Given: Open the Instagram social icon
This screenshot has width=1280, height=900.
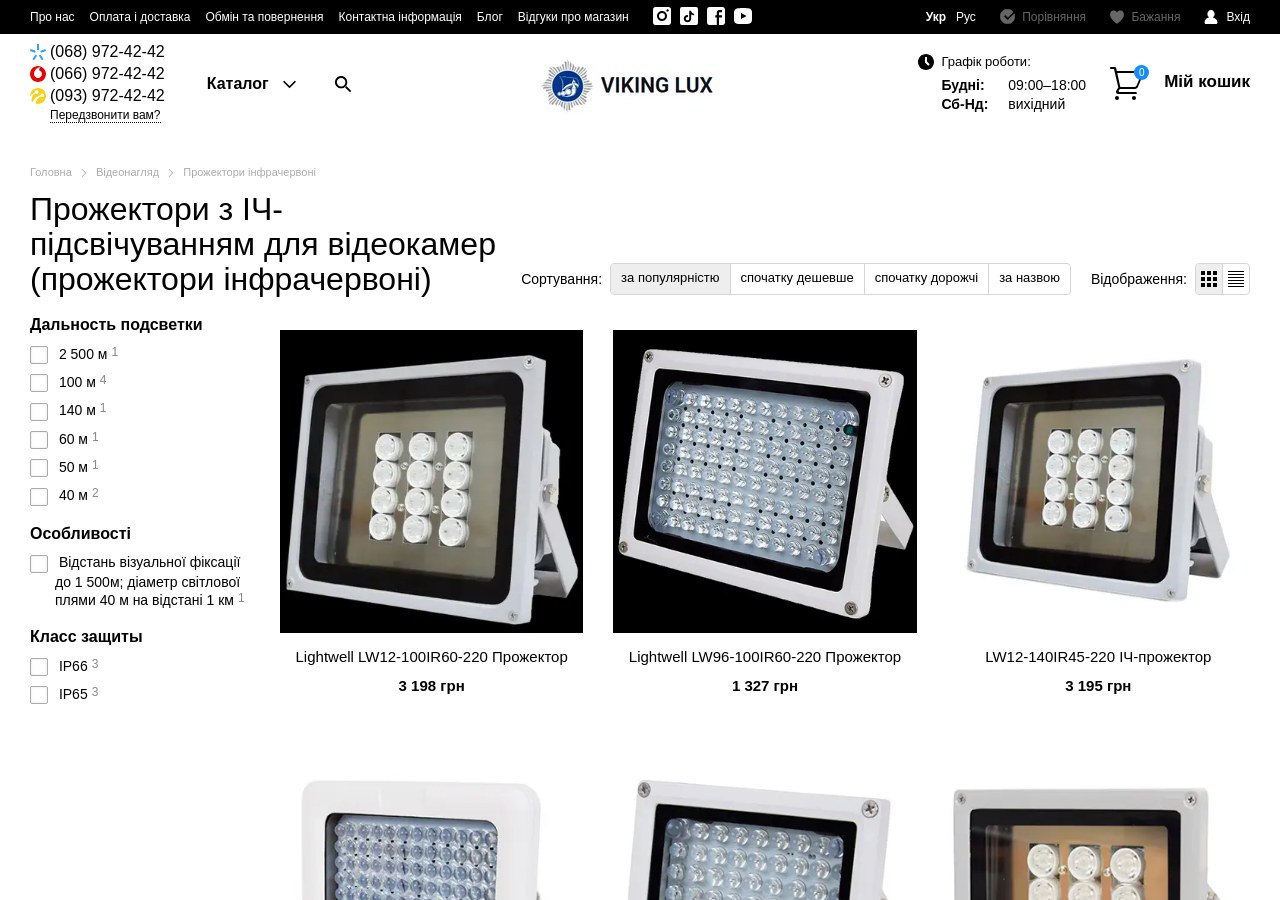Looking at the screenshot, I should [662, 16].
